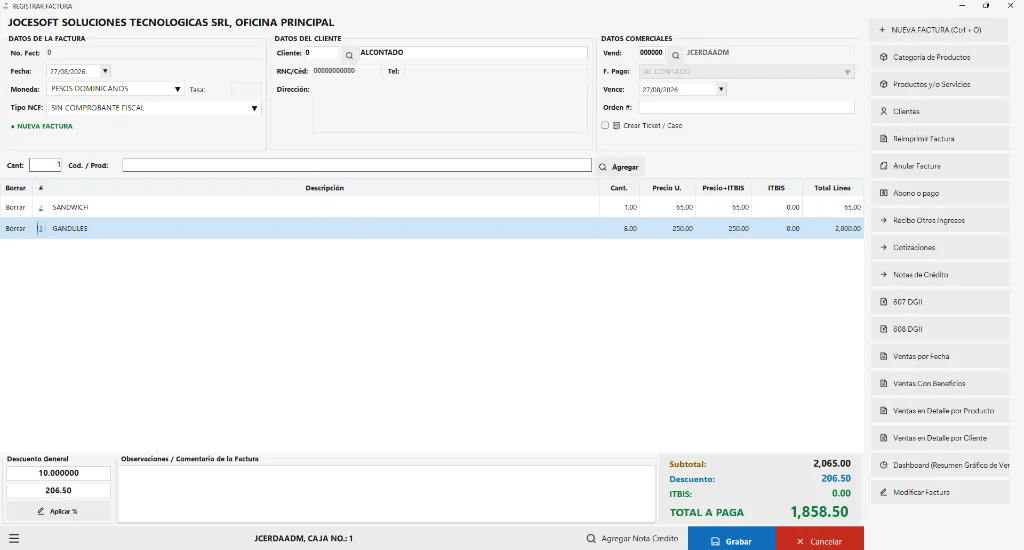This screenshot has width=1024, height=550.
Task: Click the Ventas por Fecha report icon
Action: 884,357
